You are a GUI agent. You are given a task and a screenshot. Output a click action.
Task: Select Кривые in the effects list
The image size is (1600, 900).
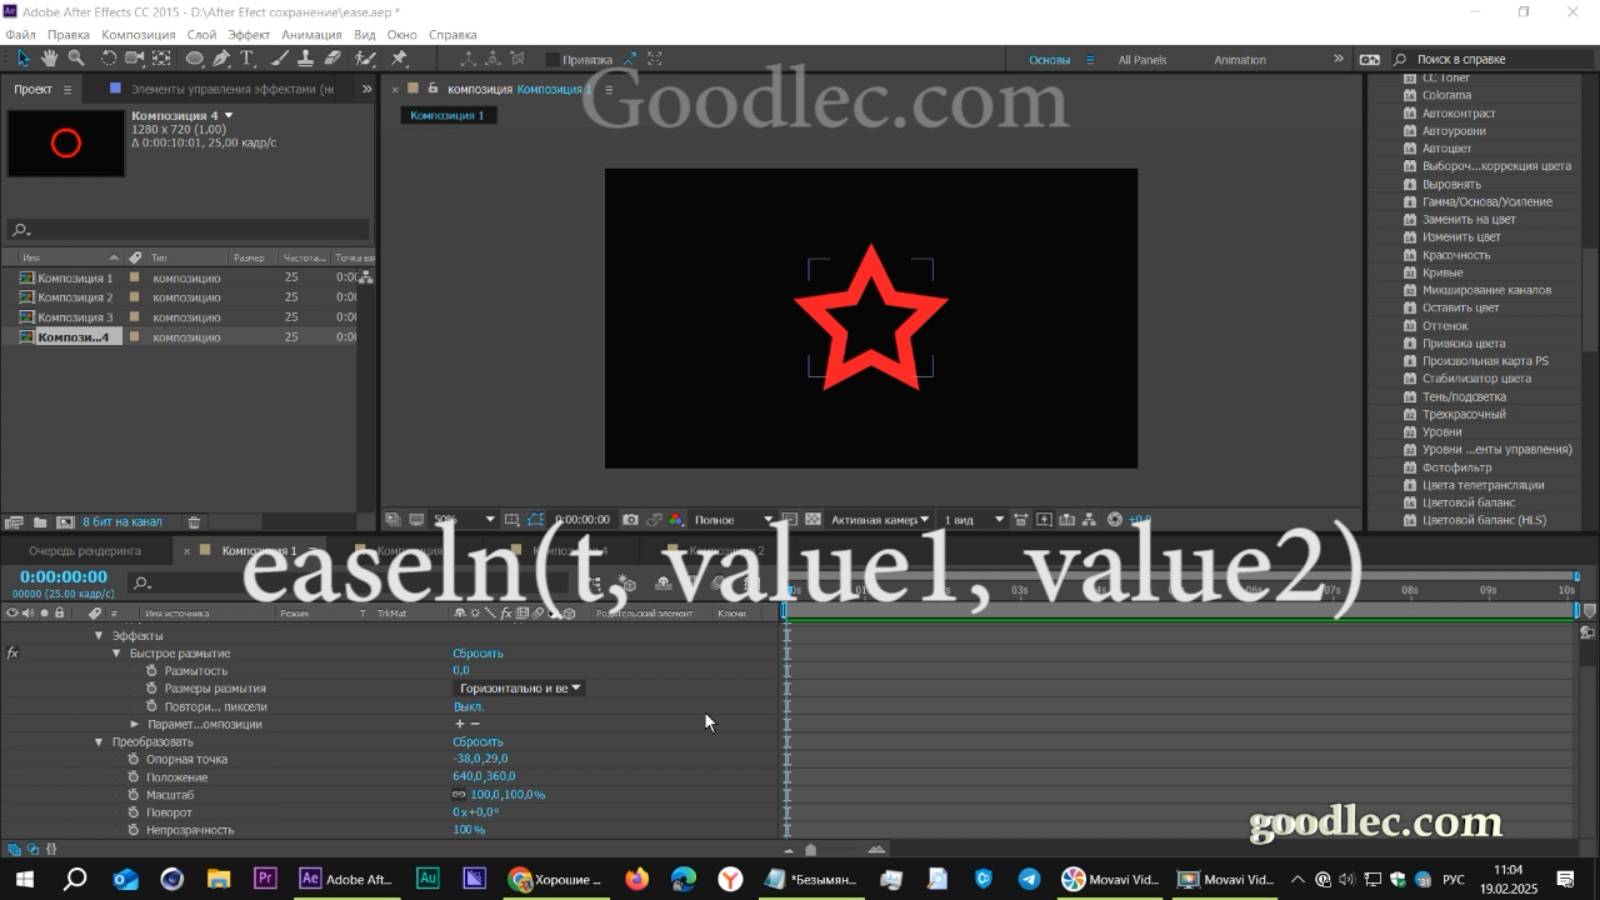coord(1440,272)
